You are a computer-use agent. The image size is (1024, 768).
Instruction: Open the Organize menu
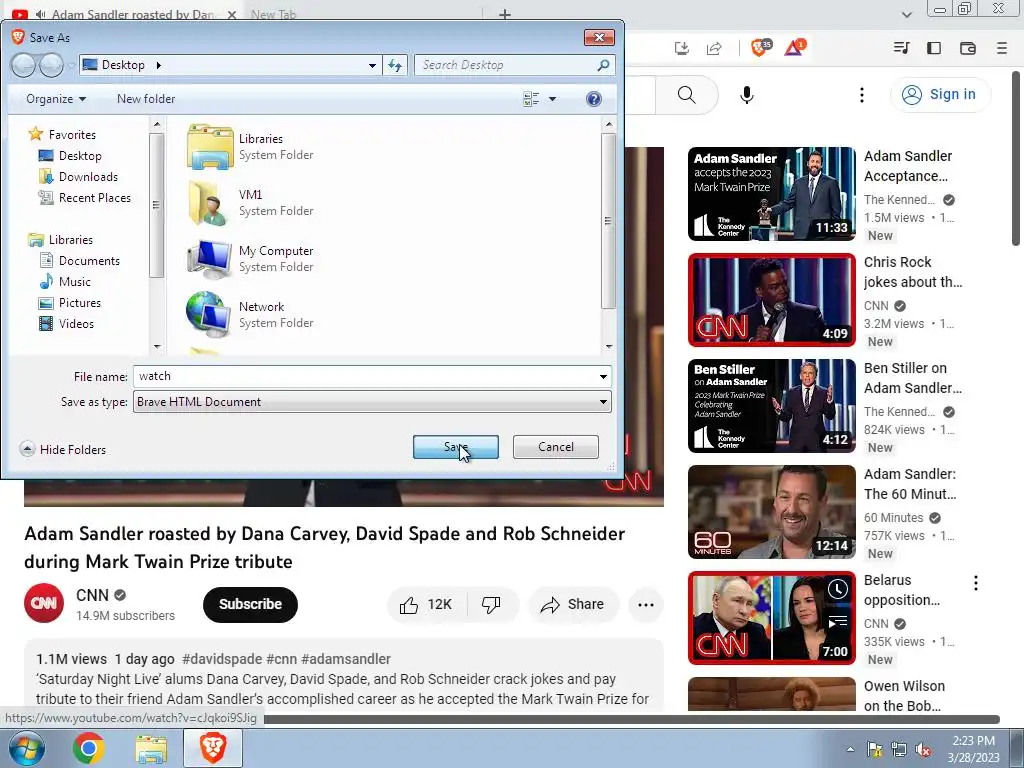click(x=56, y=99)
